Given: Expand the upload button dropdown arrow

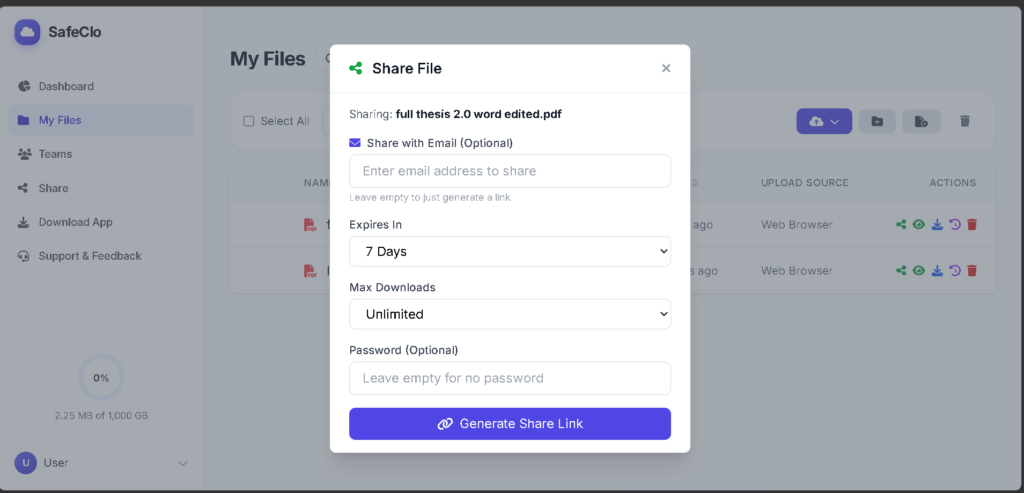Looking at the screenshot, I should pos(835,121).
